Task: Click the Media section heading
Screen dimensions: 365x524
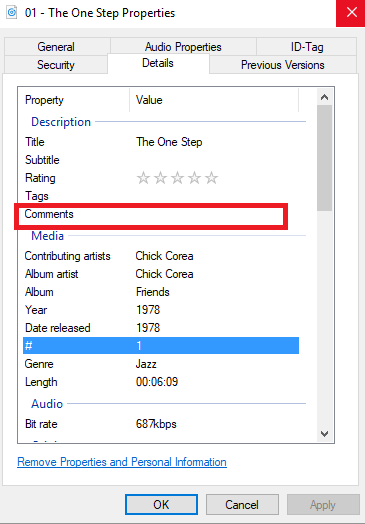Action: (x=47, y=236)
